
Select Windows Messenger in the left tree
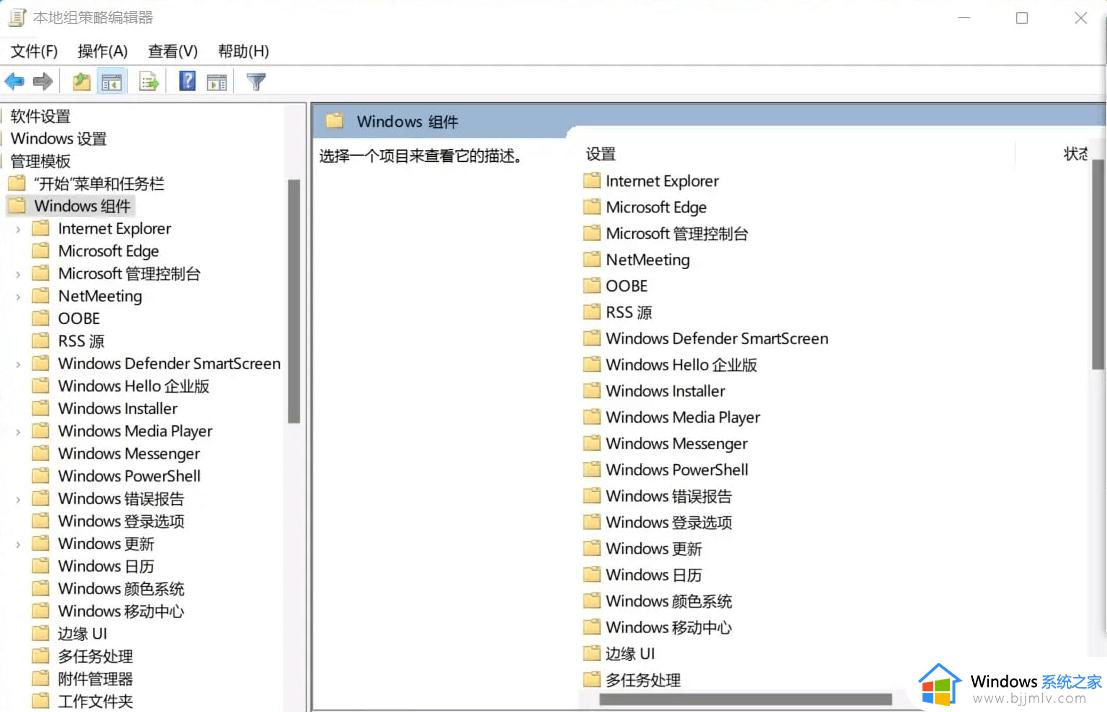129,454
